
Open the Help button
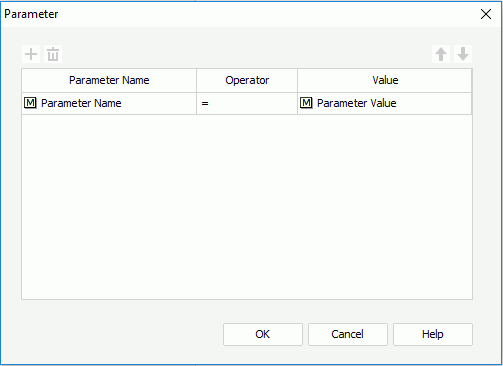point(433,334)
